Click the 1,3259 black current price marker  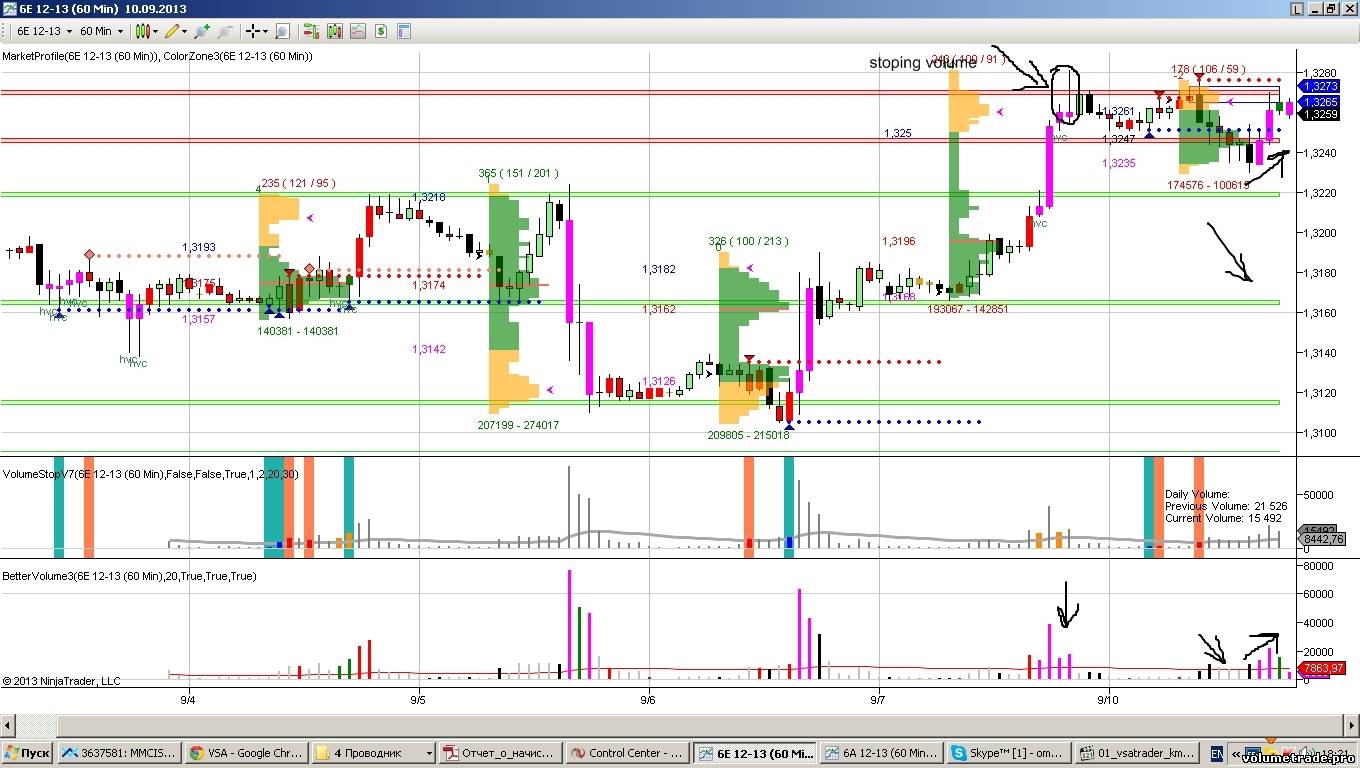(1321, 115)
